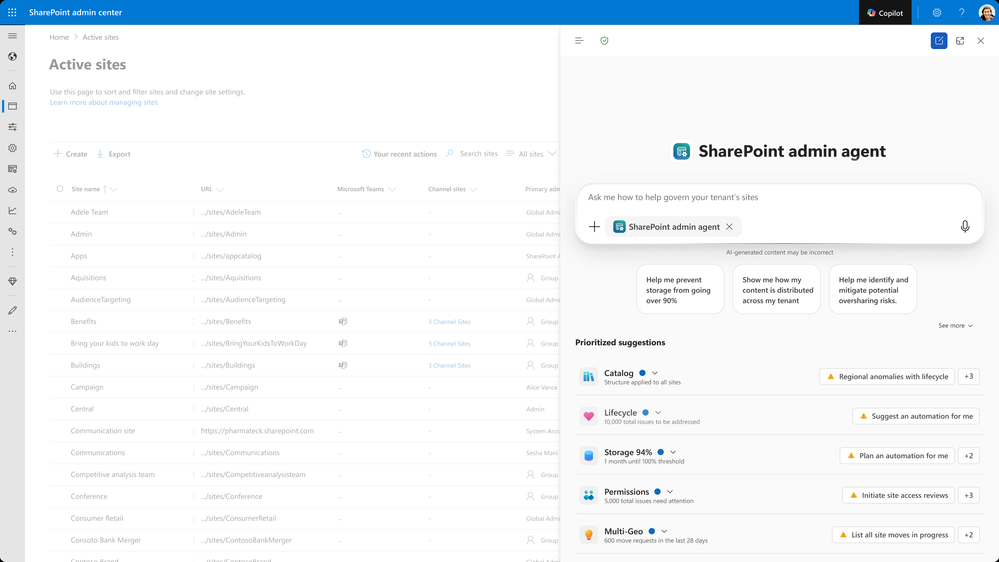Click the Search sites field
The image size is (999, 562).
(472, 154)
